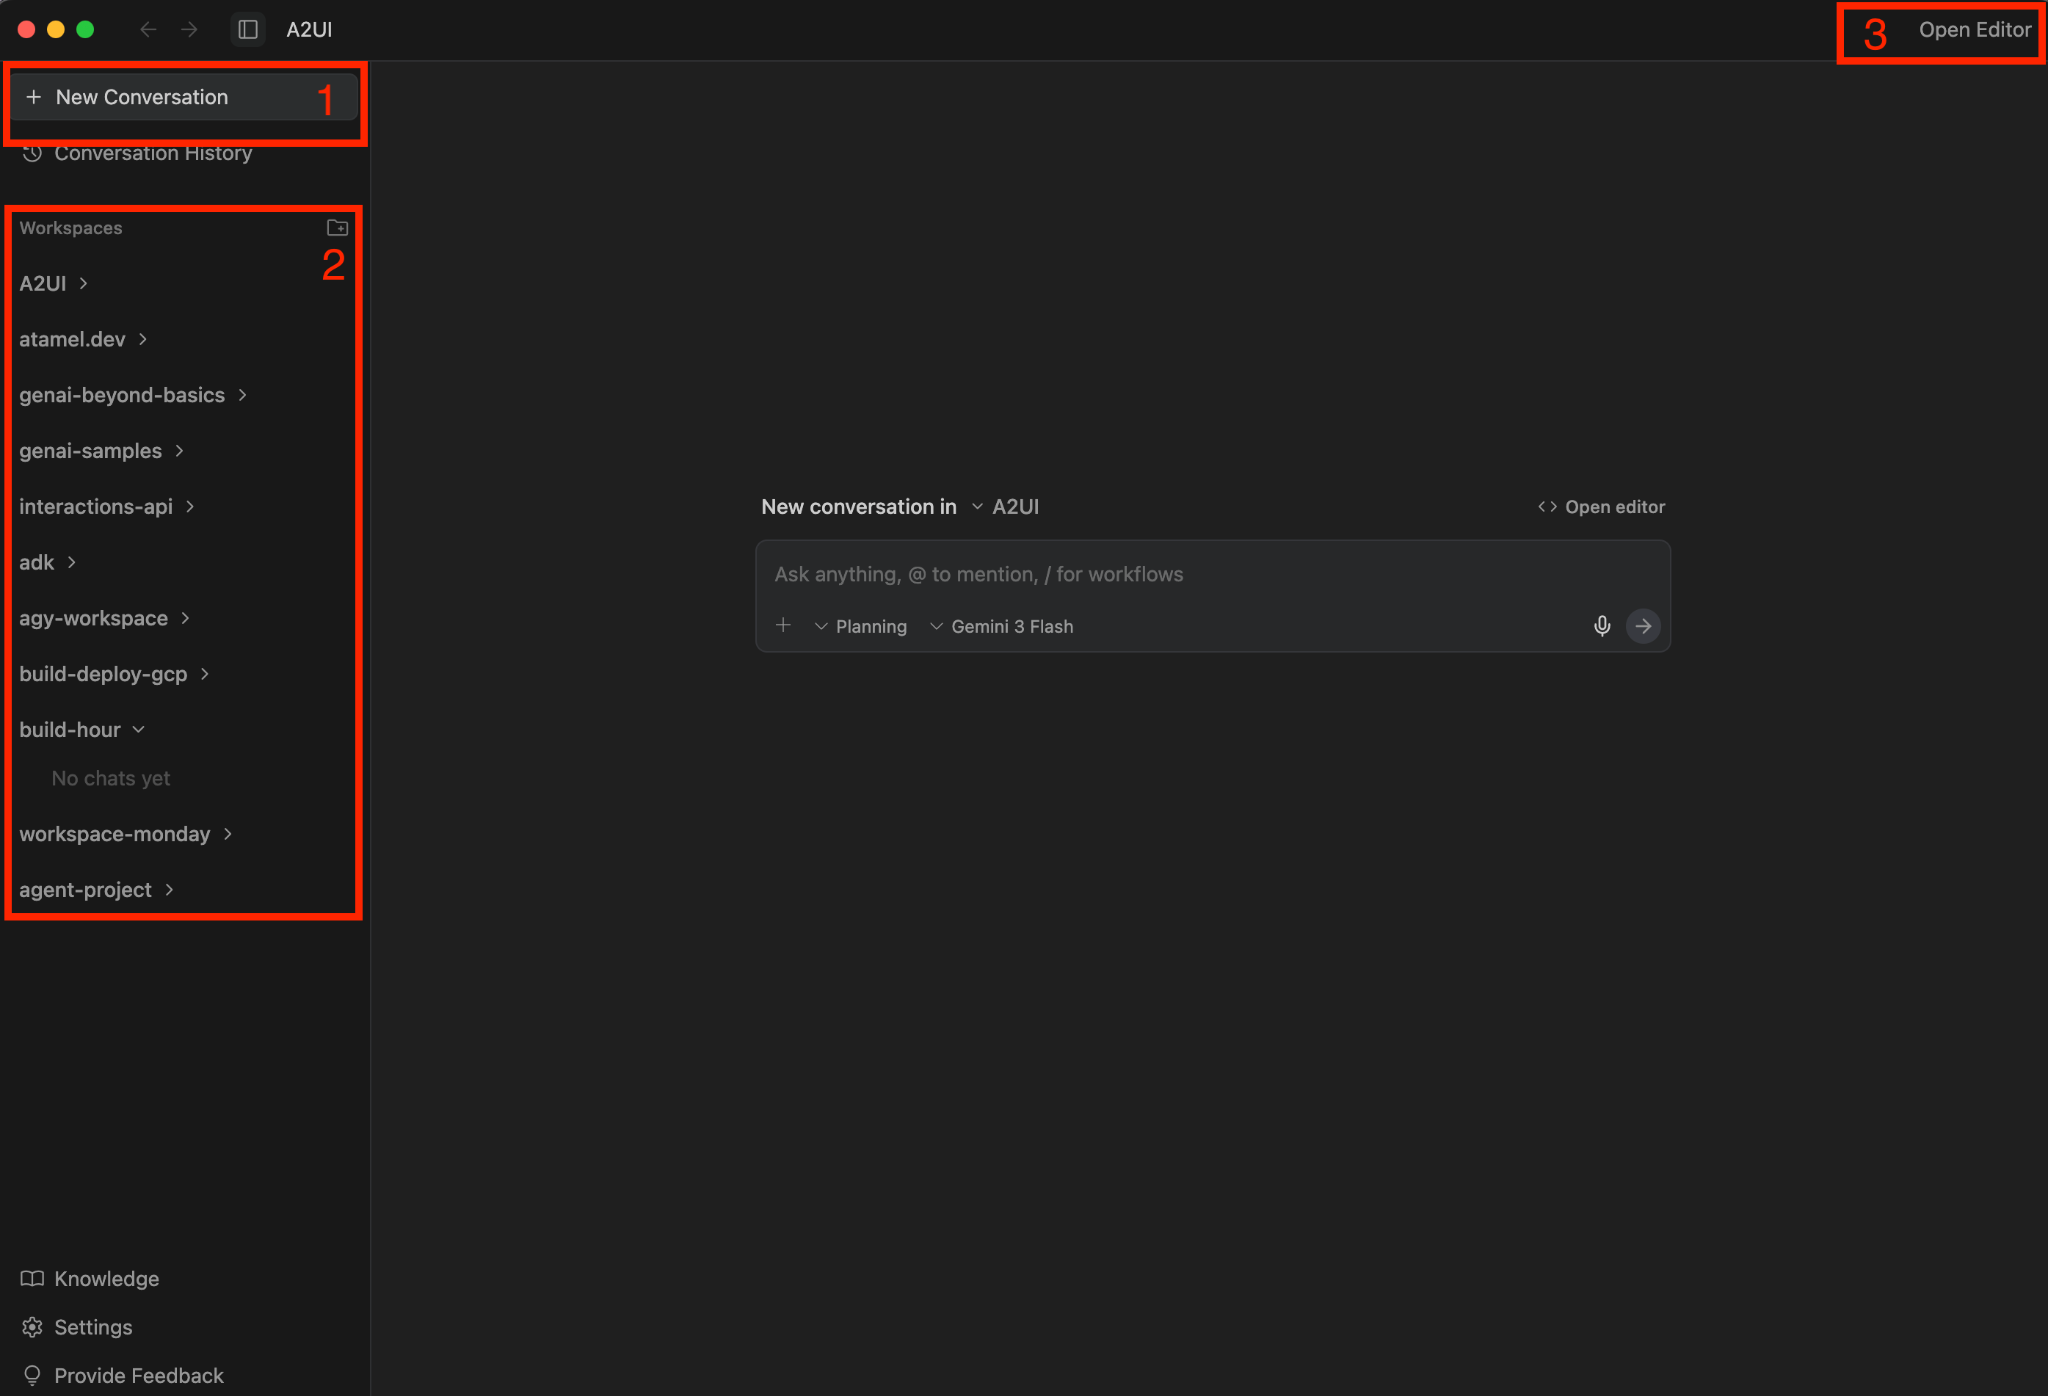Click the plus icon to add context
Screen dimensions: 2048x1396
783,625
